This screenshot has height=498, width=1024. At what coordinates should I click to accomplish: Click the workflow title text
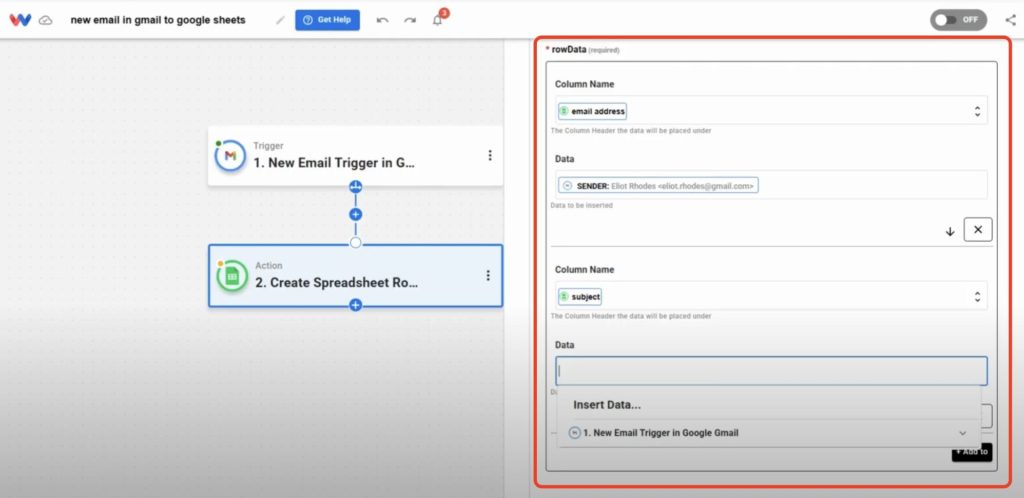pos(158,20)
